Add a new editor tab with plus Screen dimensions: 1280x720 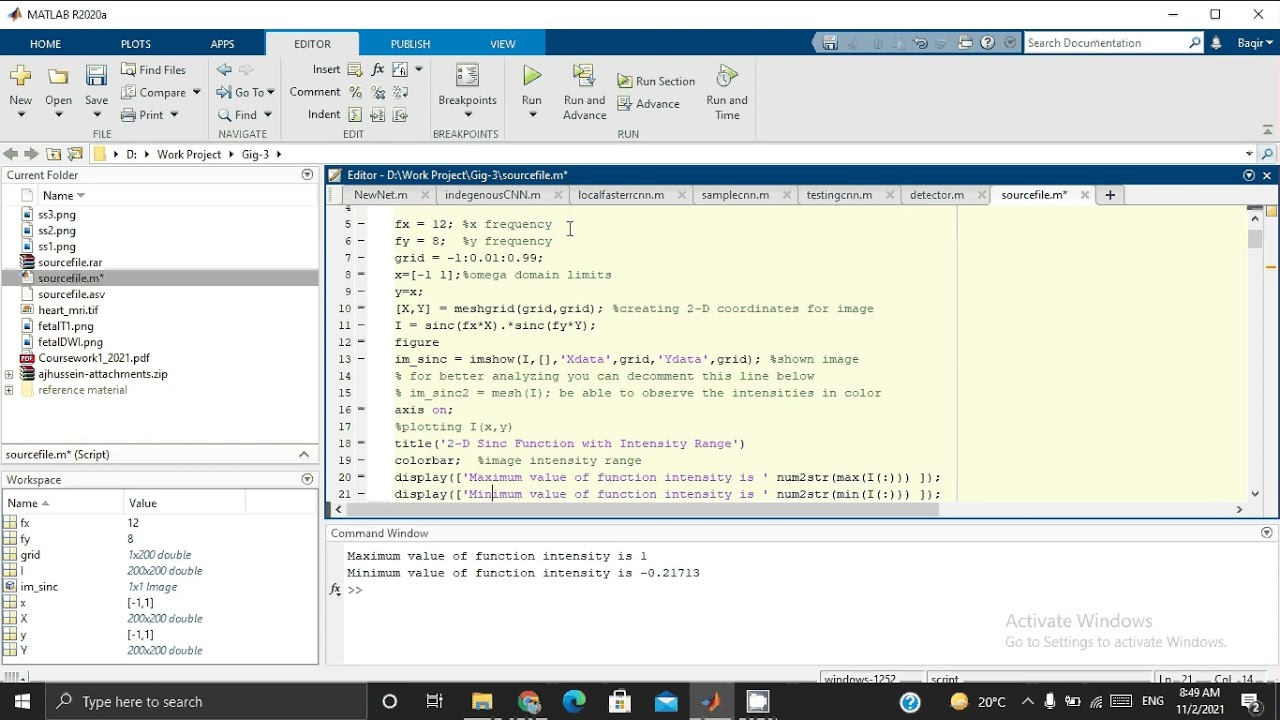pyautogui.click(x=1110, y=195)
